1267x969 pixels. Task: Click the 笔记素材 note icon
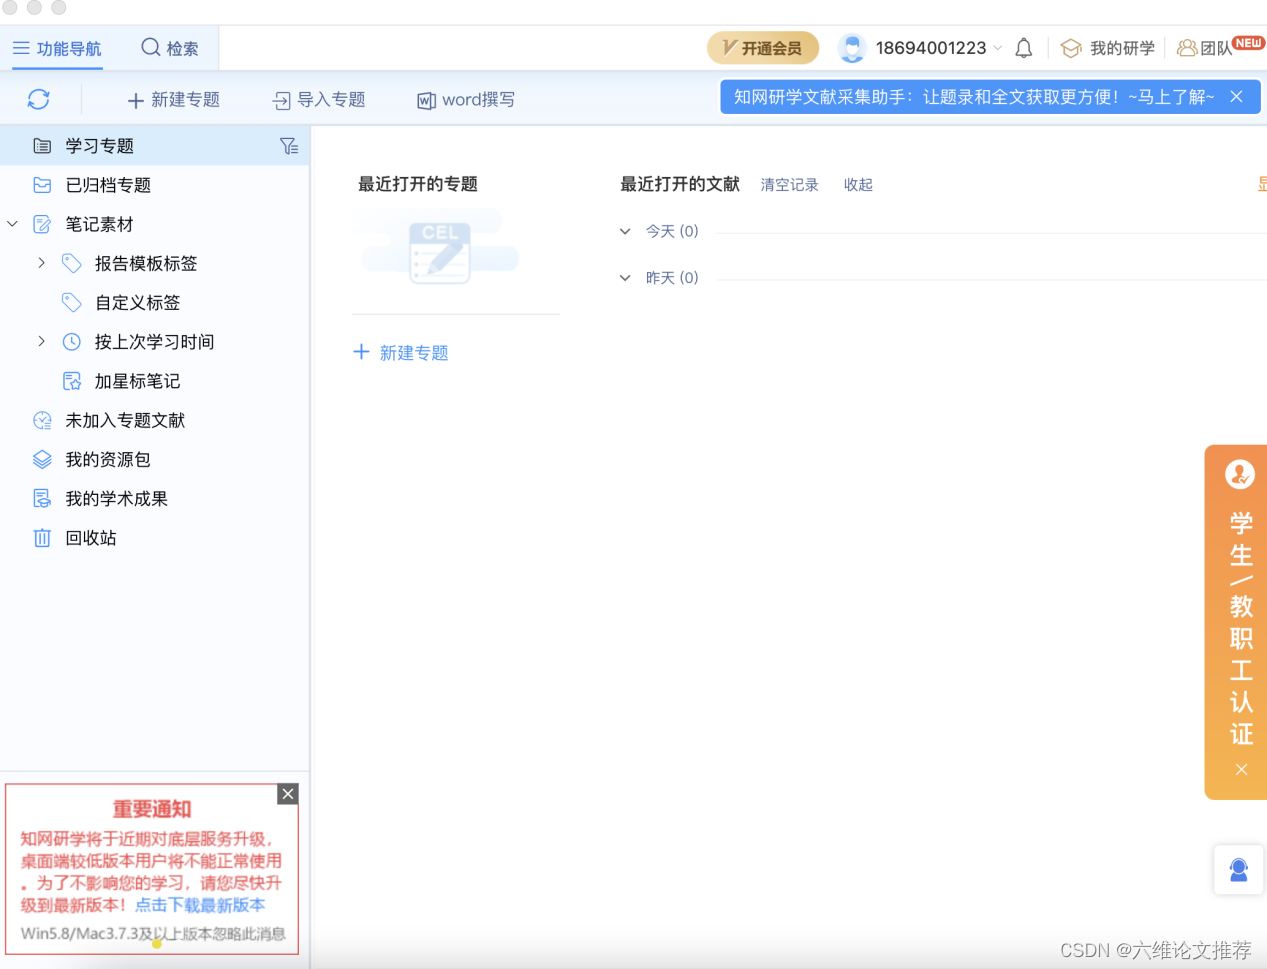[42, 224]
